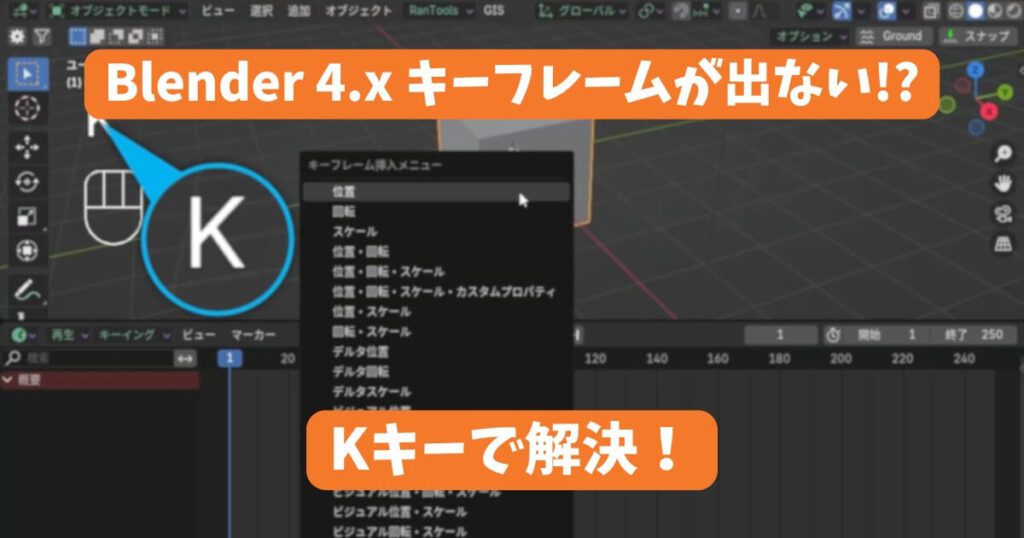Open the オプション dropdown
The height and width of the screenshot is (538, 1024).
[x=810, y=37]
